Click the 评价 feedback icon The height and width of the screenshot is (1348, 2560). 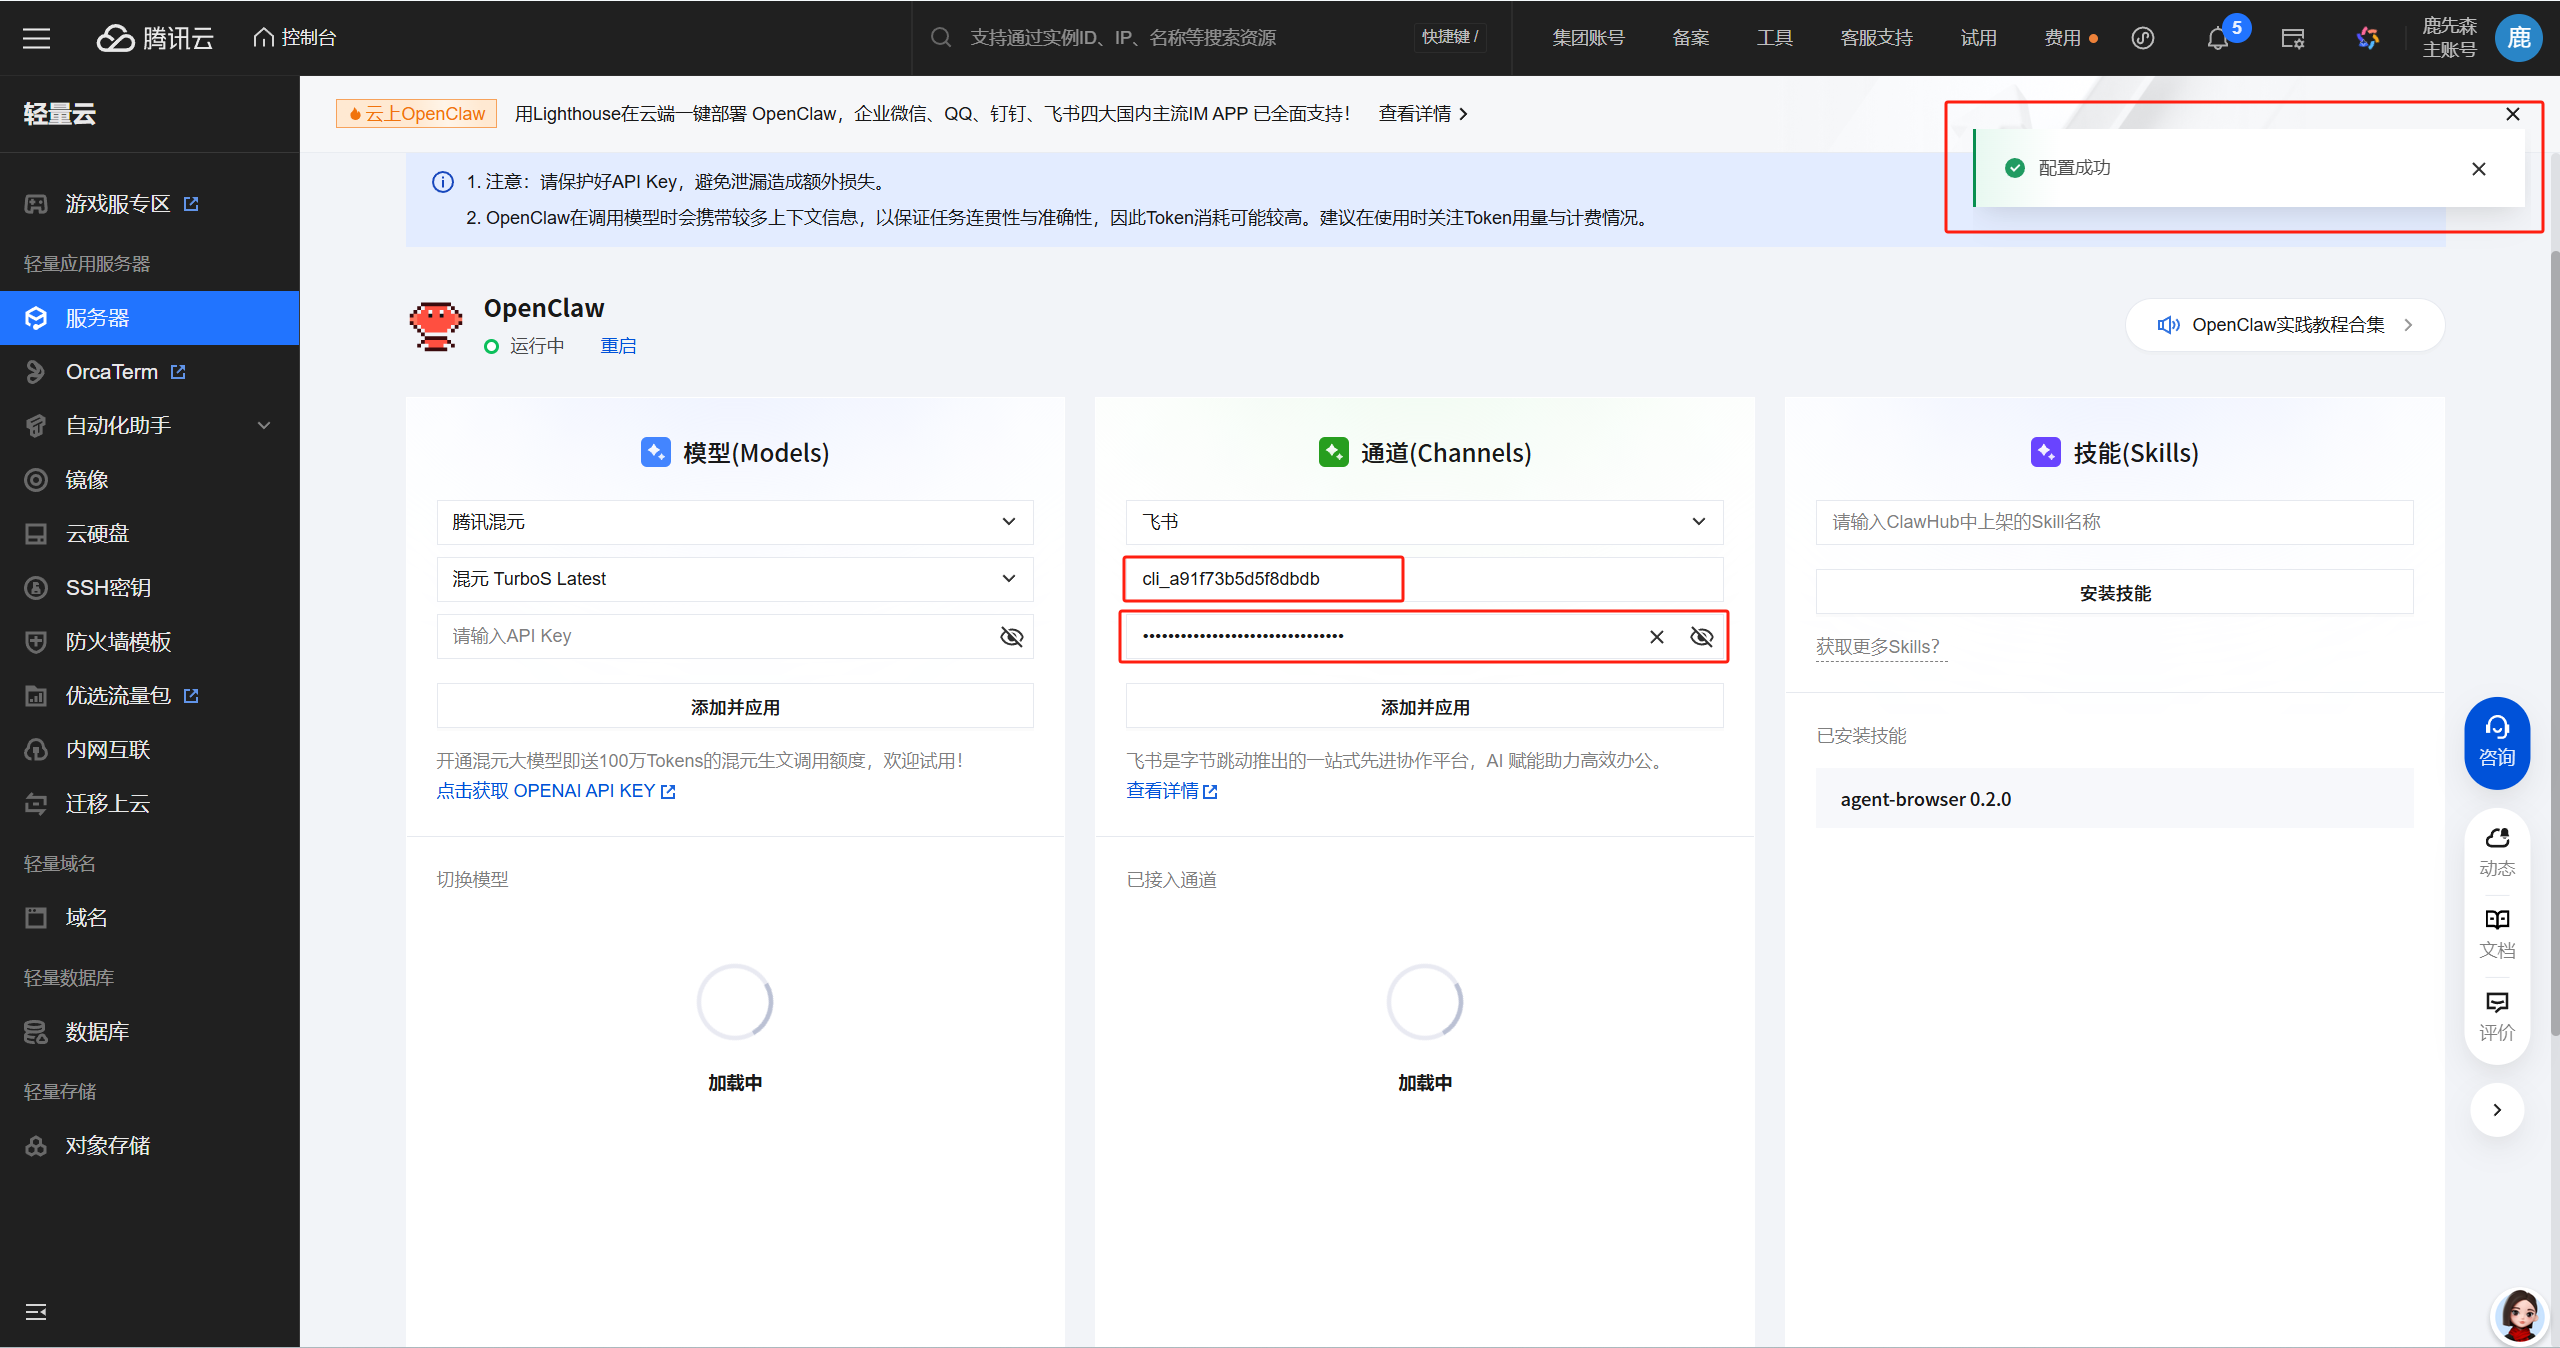pos(2496,1014)
